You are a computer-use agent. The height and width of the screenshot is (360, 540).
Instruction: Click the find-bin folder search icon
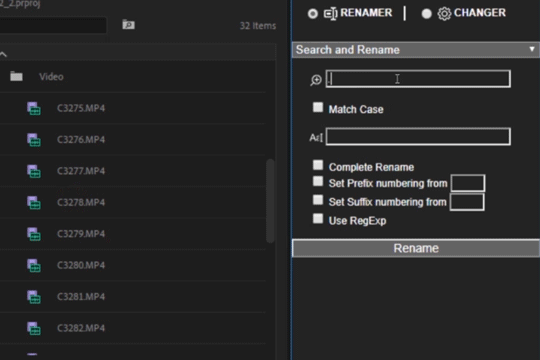(x=128, y=25)
